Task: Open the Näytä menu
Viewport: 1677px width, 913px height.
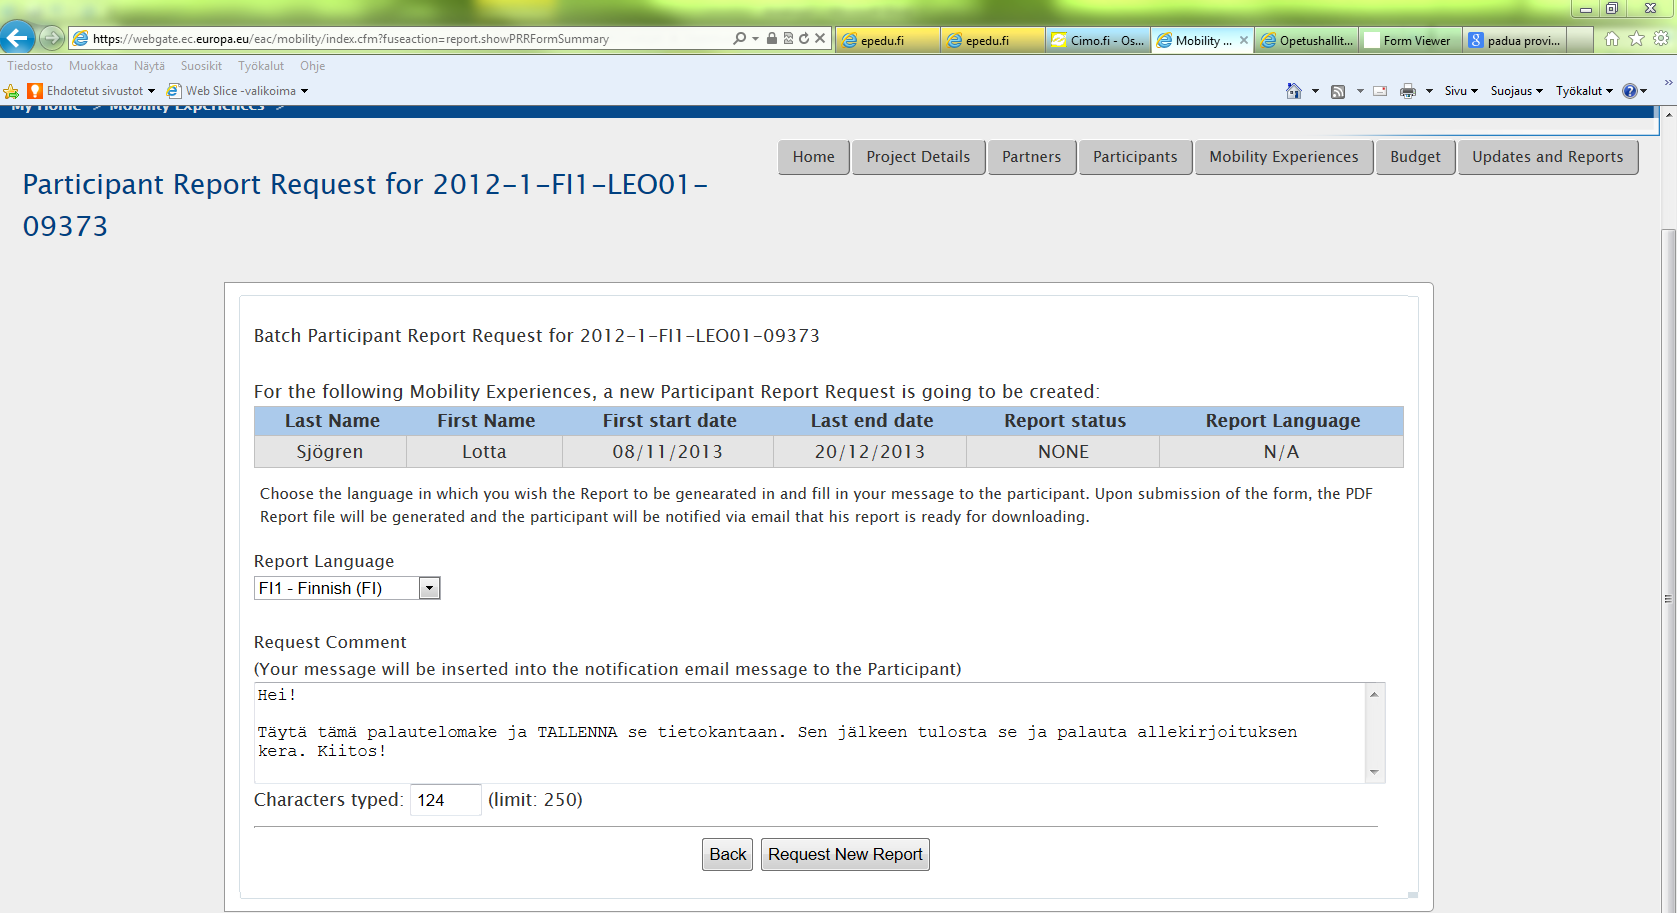Action: click(149, 66)
